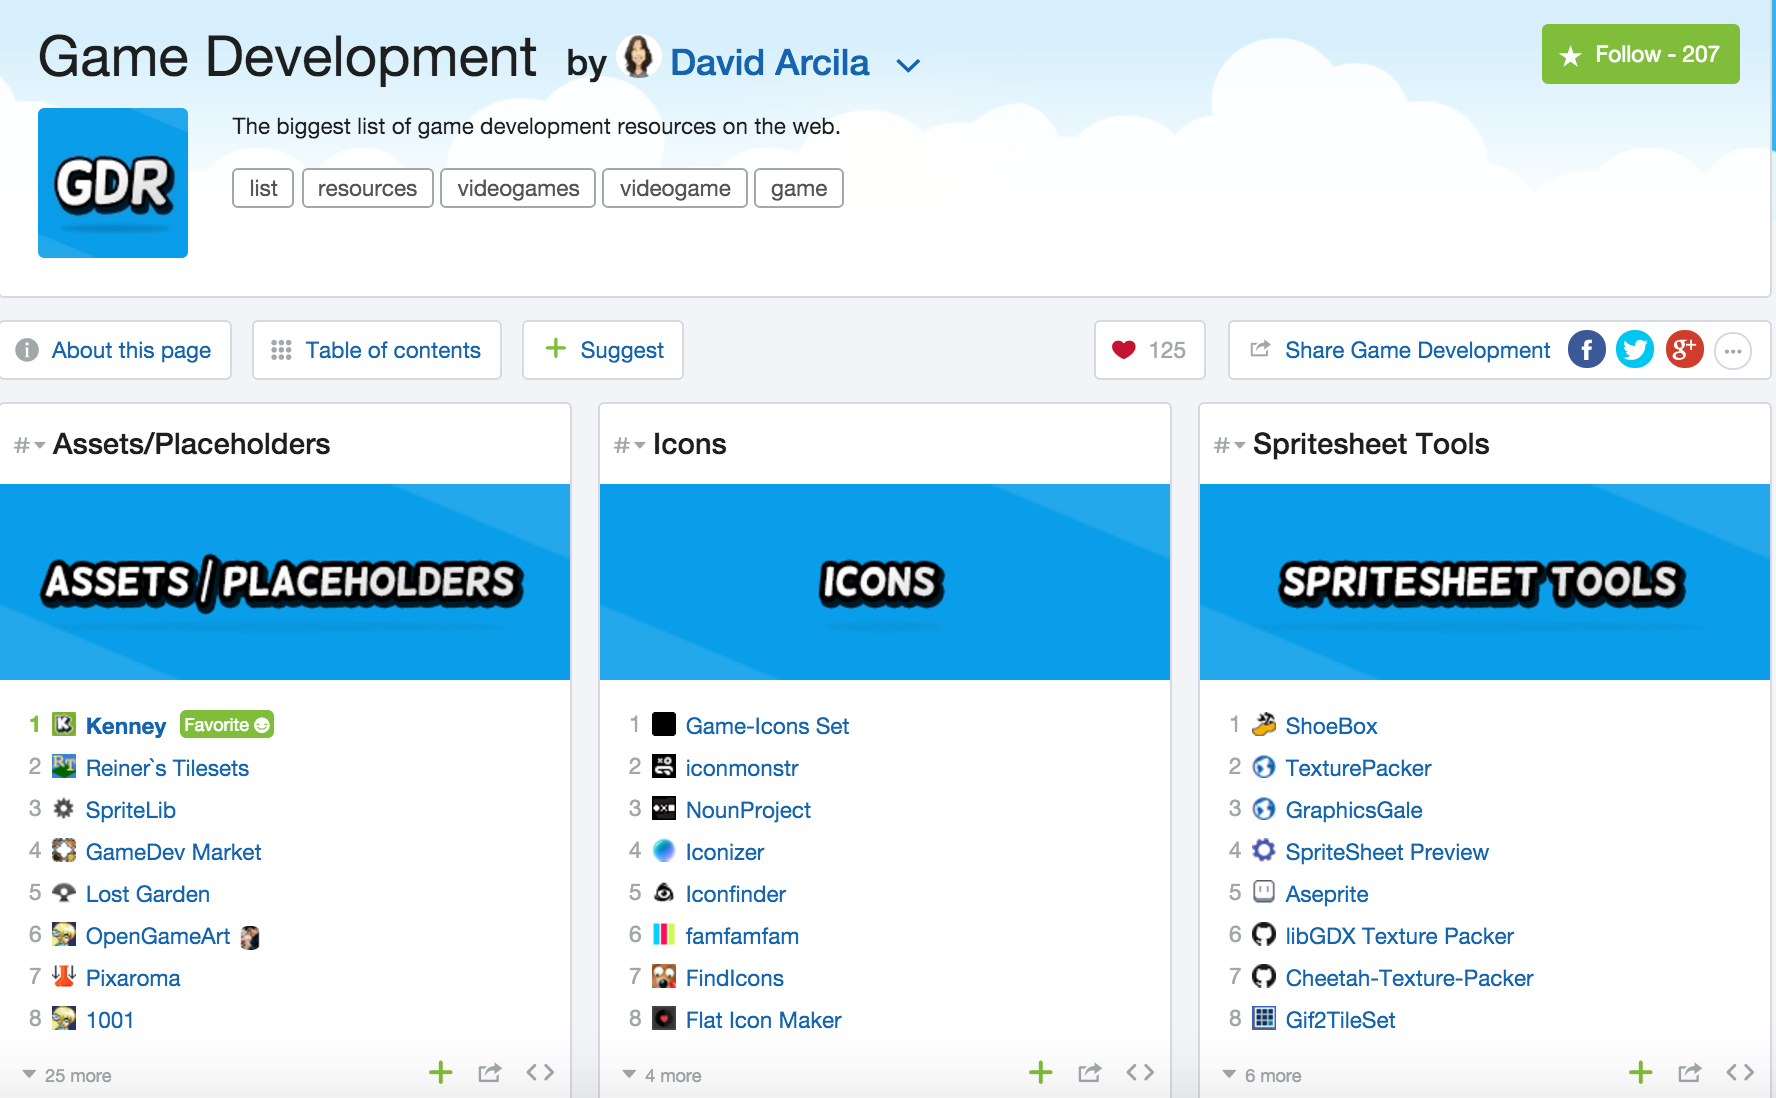
Task: Click the GDR logo thumbnail
Action: point(113,183)
